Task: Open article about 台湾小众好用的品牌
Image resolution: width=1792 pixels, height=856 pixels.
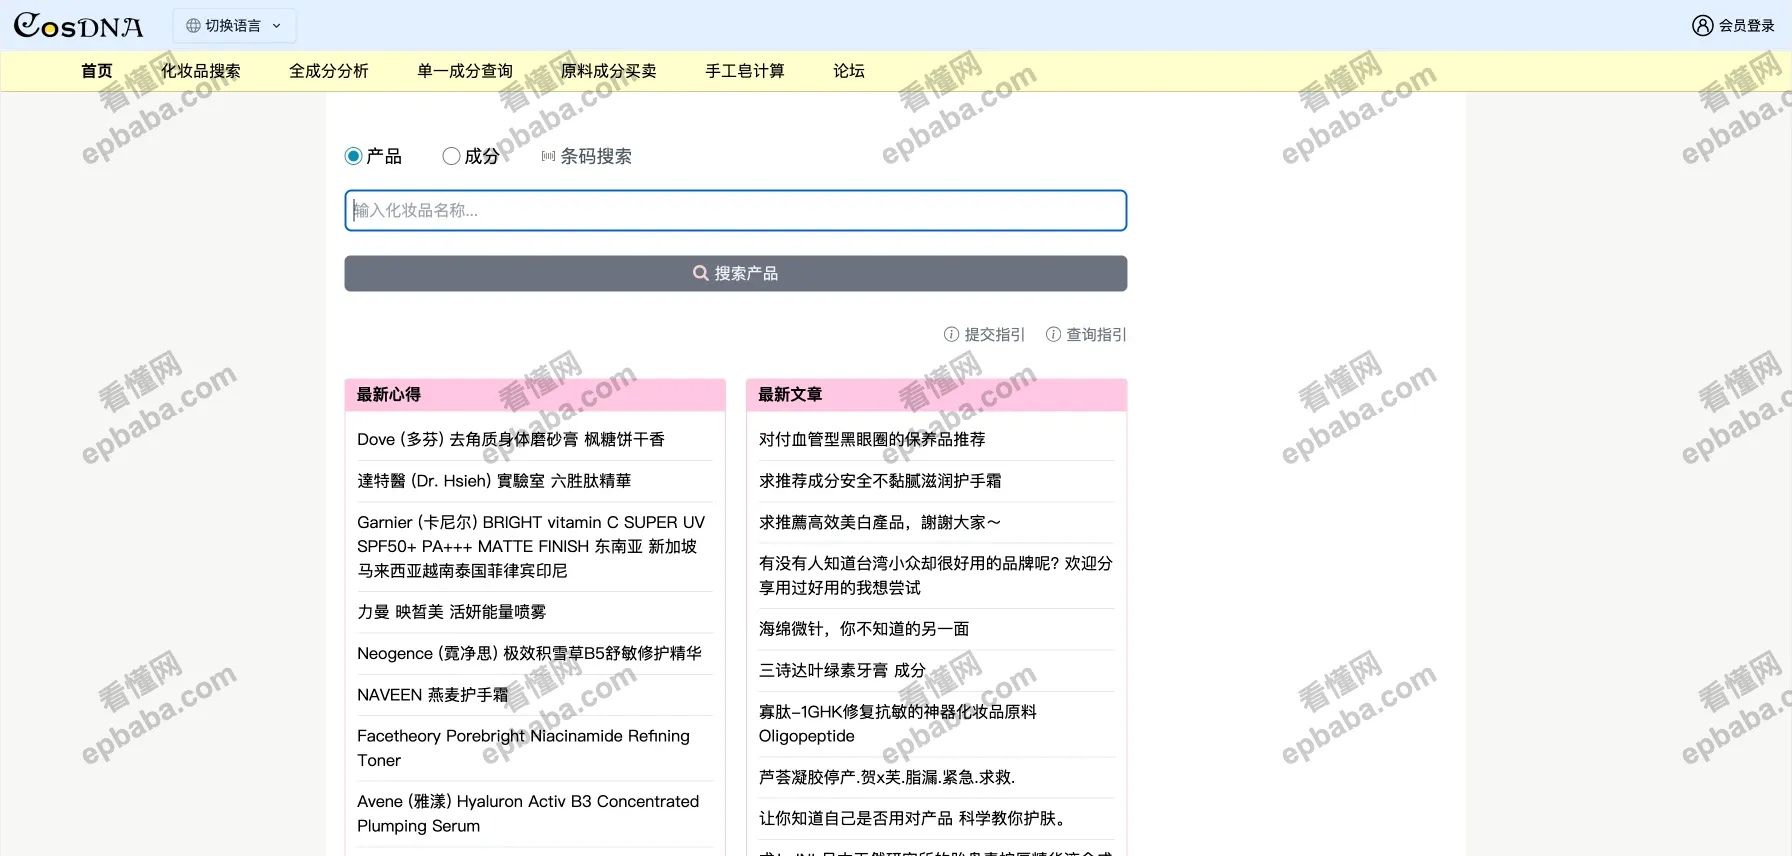Action: point(936,576)
